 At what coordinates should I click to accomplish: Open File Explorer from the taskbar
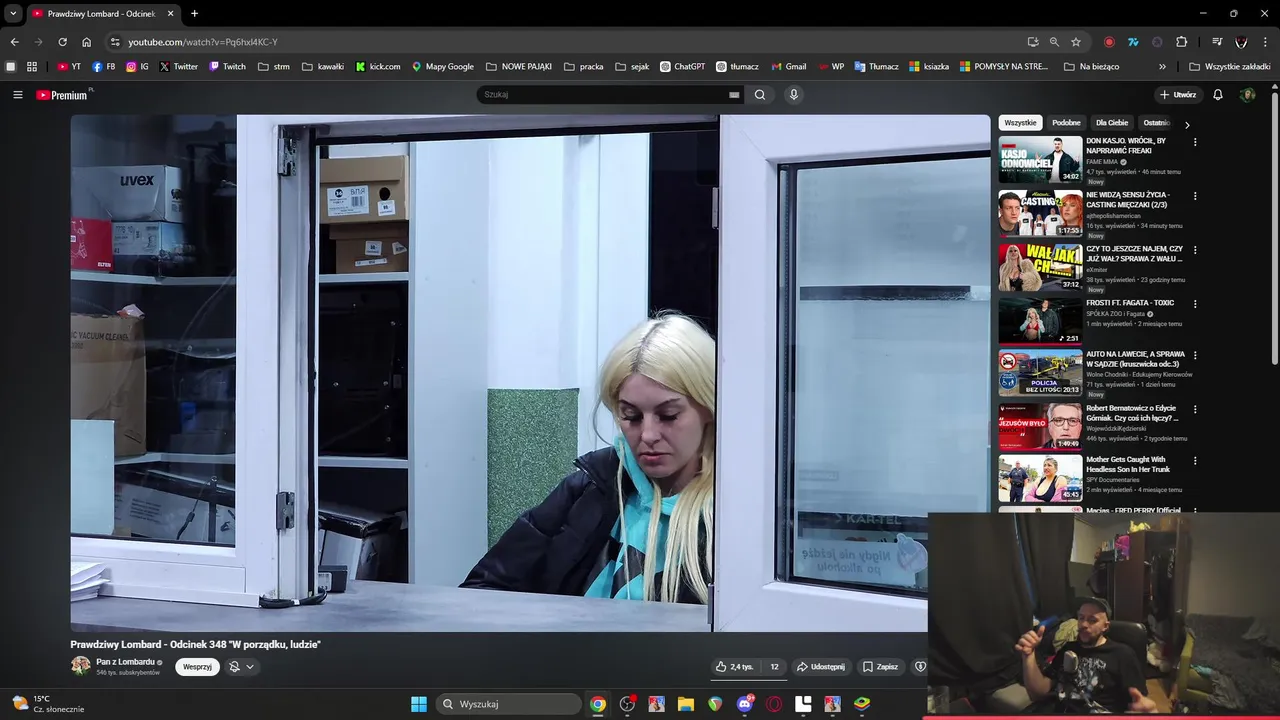(686, 704)
